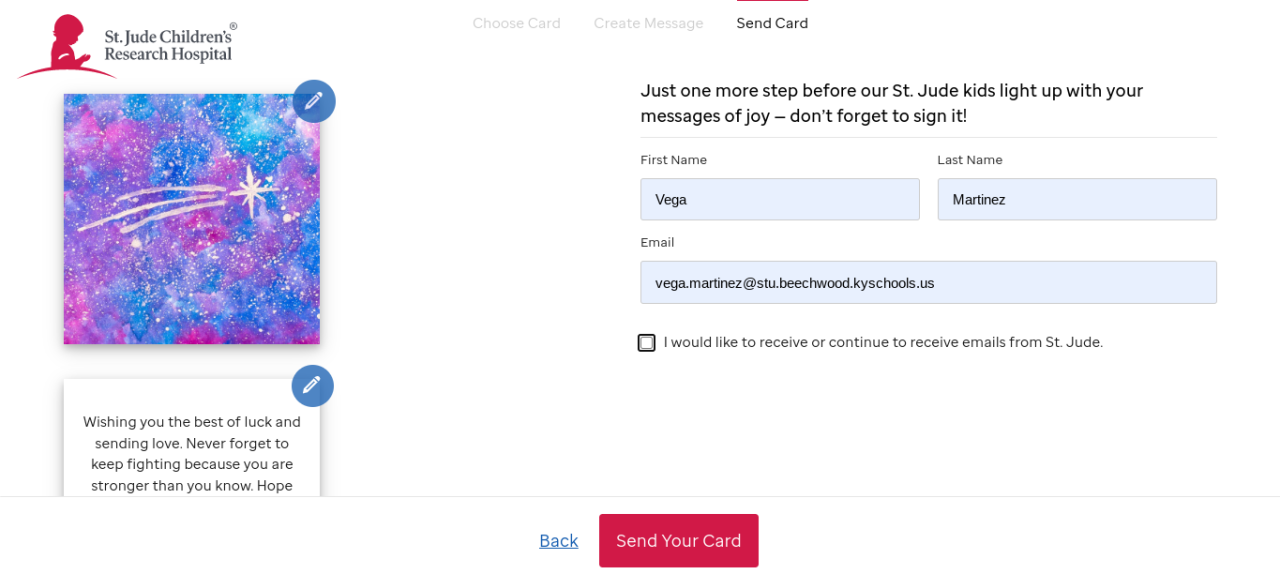
Task: Go to the Choose Card step tab
Action: [x=516, y=23]
